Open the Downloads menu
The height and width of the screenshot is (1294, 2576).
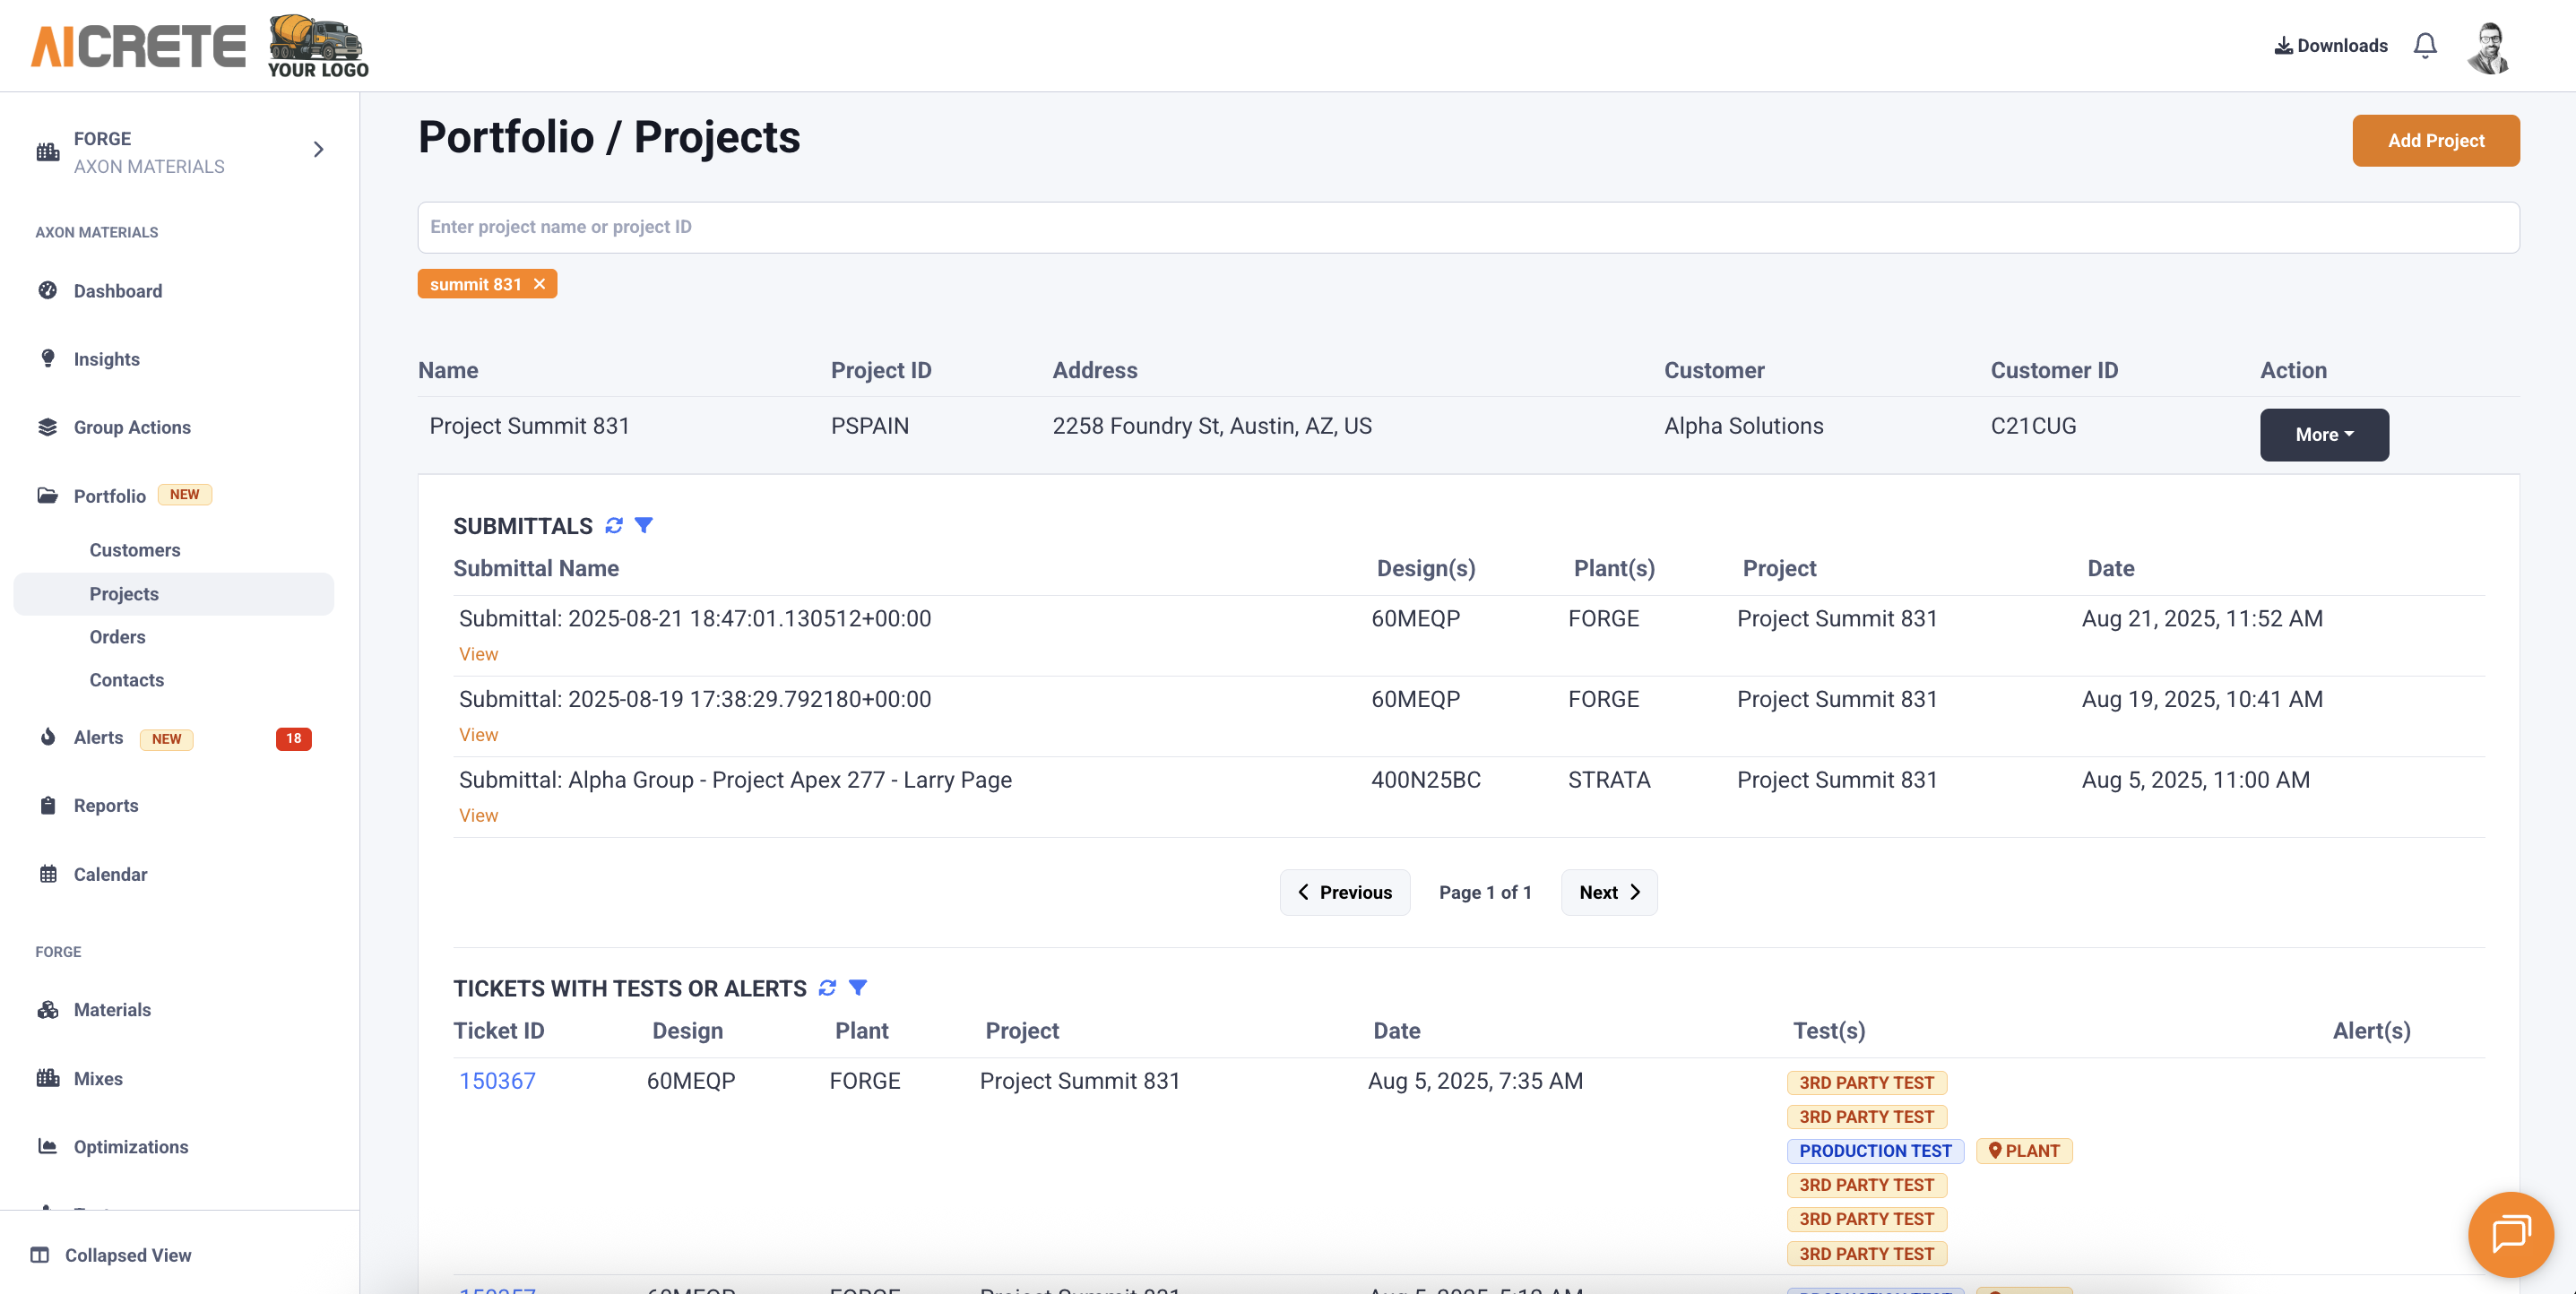pos(2331,46)
